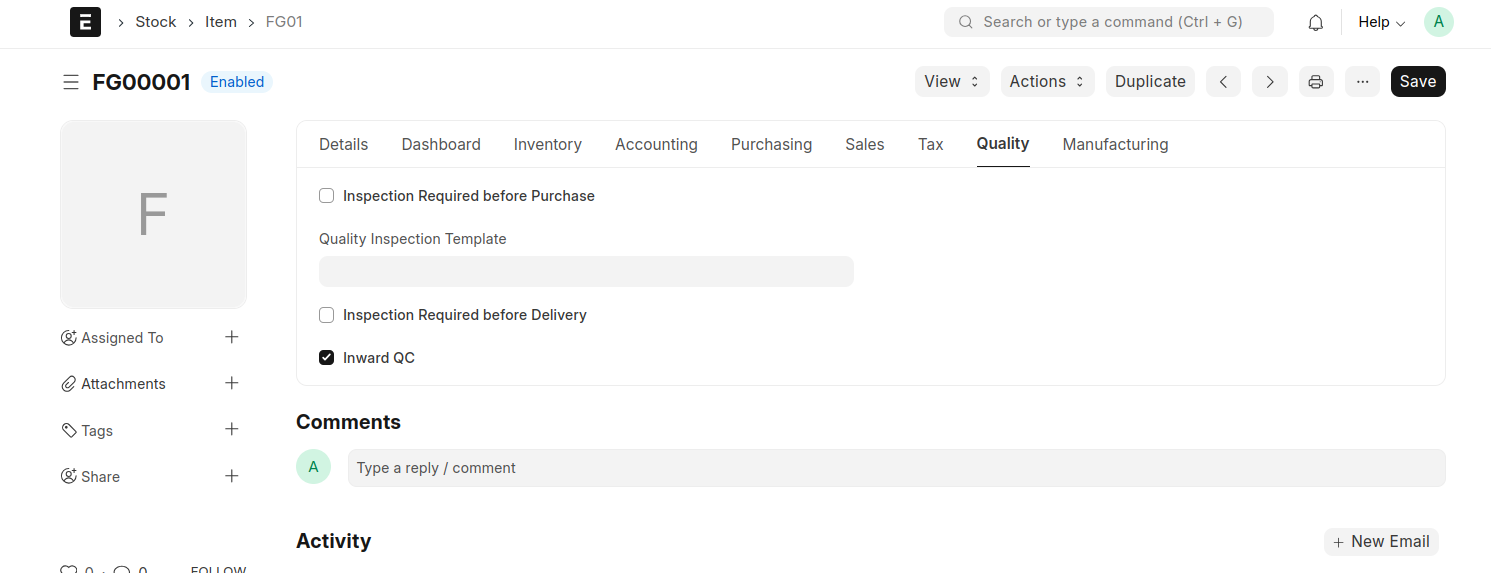Go to the next item record
This screenshot has height=573, width=1491.
tap(1269, 82)
